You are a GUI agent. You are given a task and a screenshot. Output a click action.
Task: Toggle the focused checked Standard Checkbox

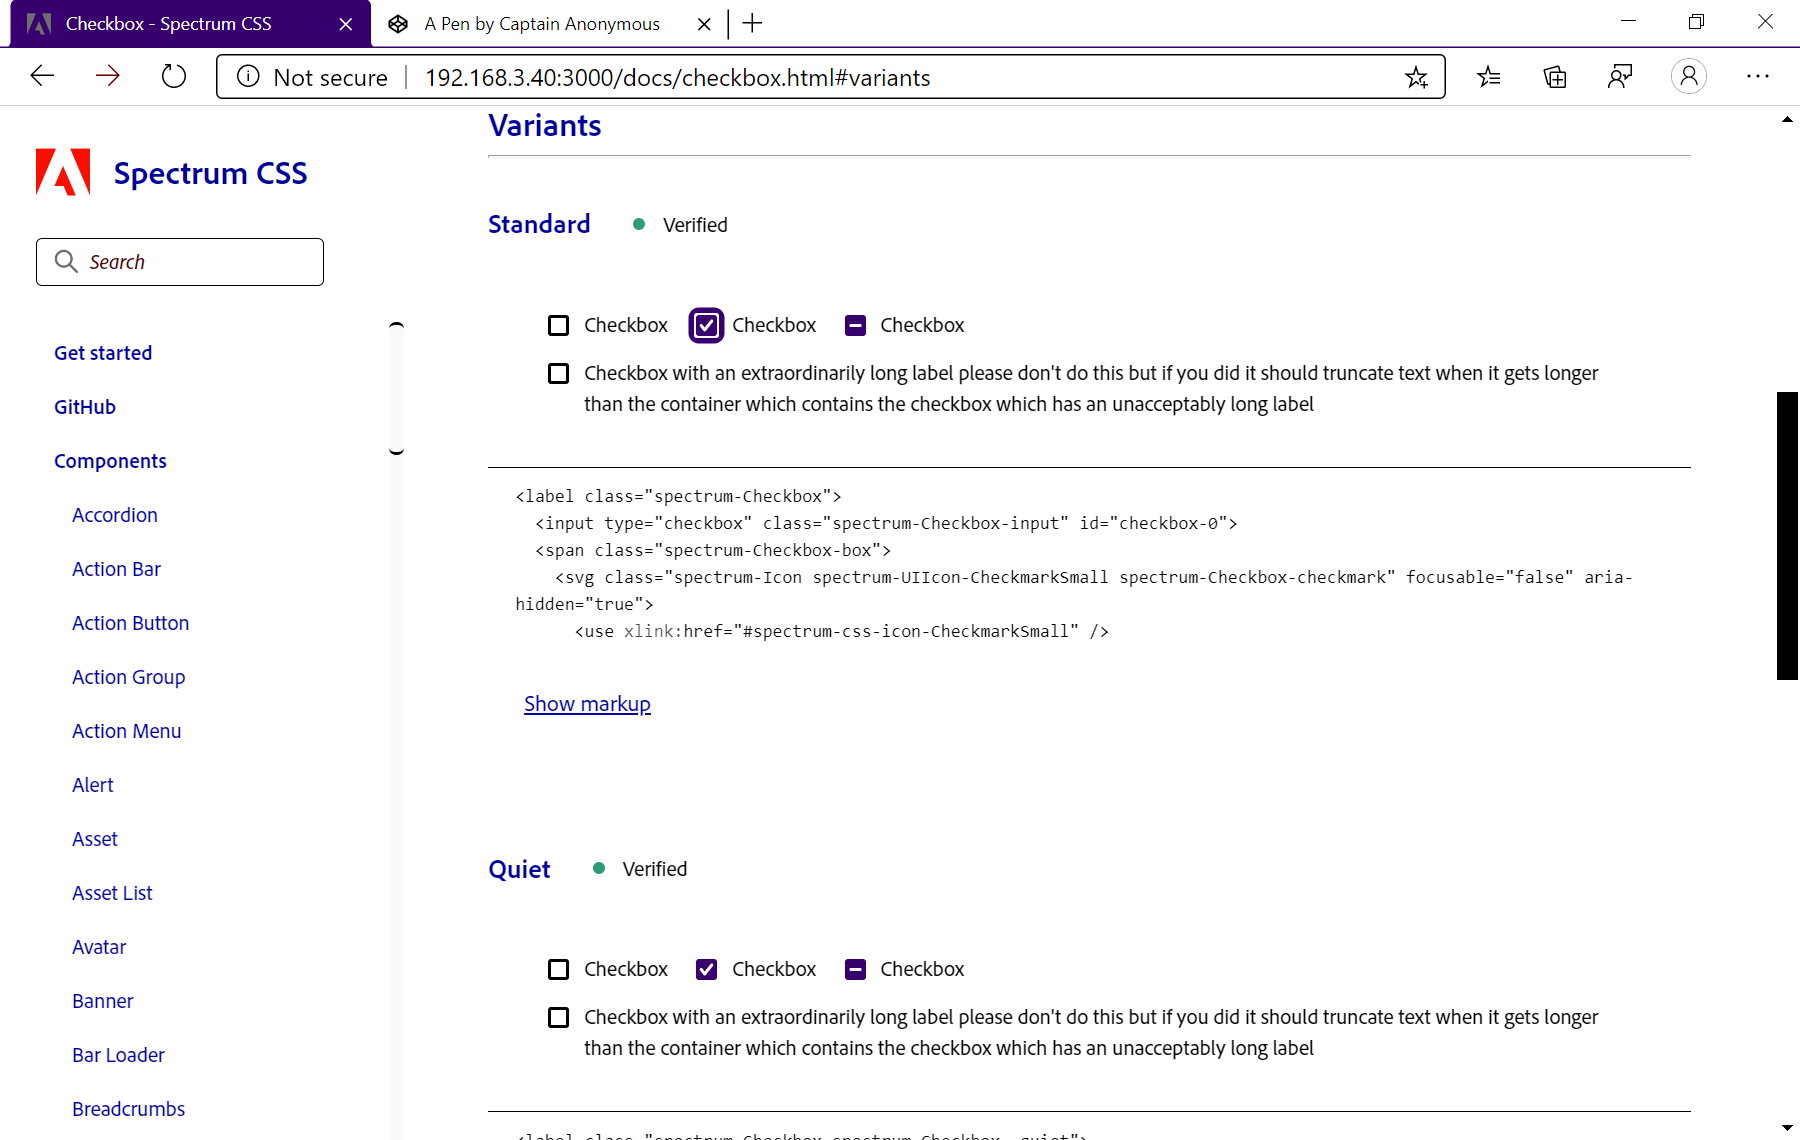(x=706, y=325)
